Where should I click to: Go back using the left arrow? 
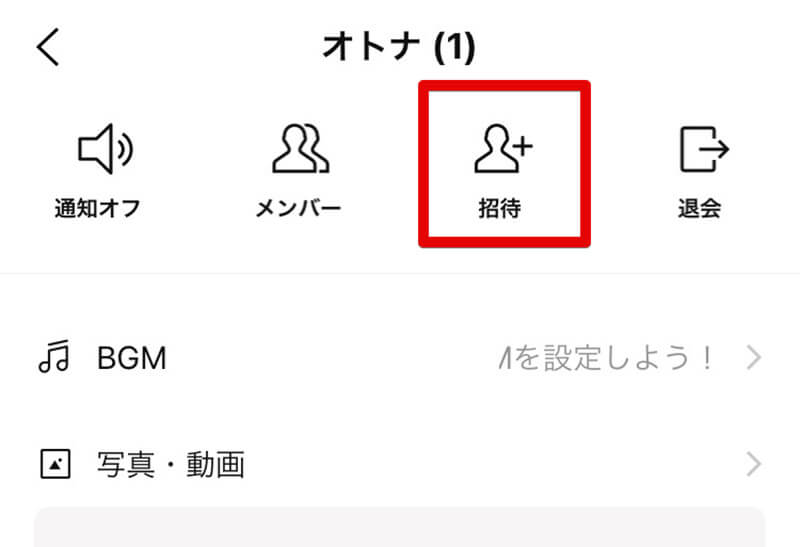[48, 47]
